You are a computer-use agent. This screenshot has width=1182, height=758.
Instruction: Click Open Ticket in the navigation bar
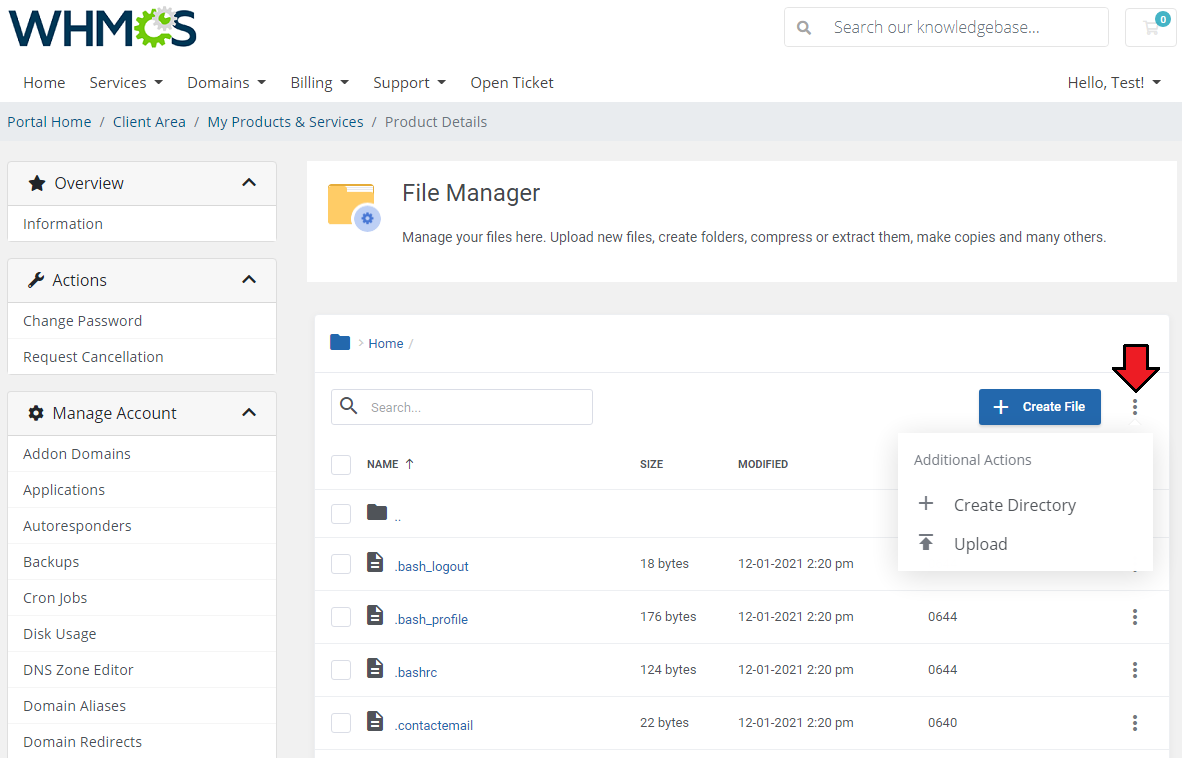pyautogui.click(x=512, y=83)
